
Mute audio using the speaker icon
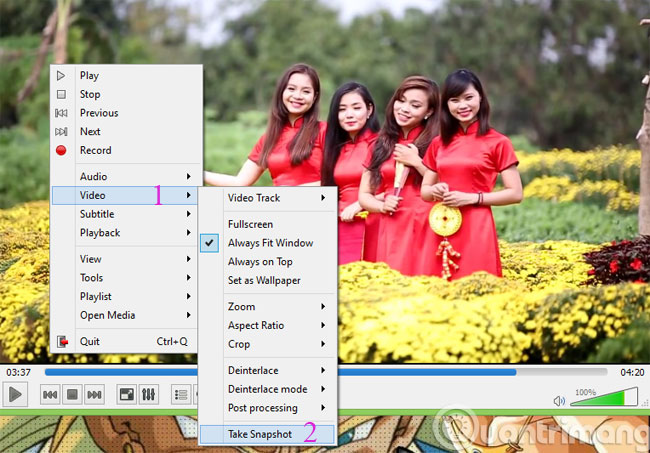[559, 401]
